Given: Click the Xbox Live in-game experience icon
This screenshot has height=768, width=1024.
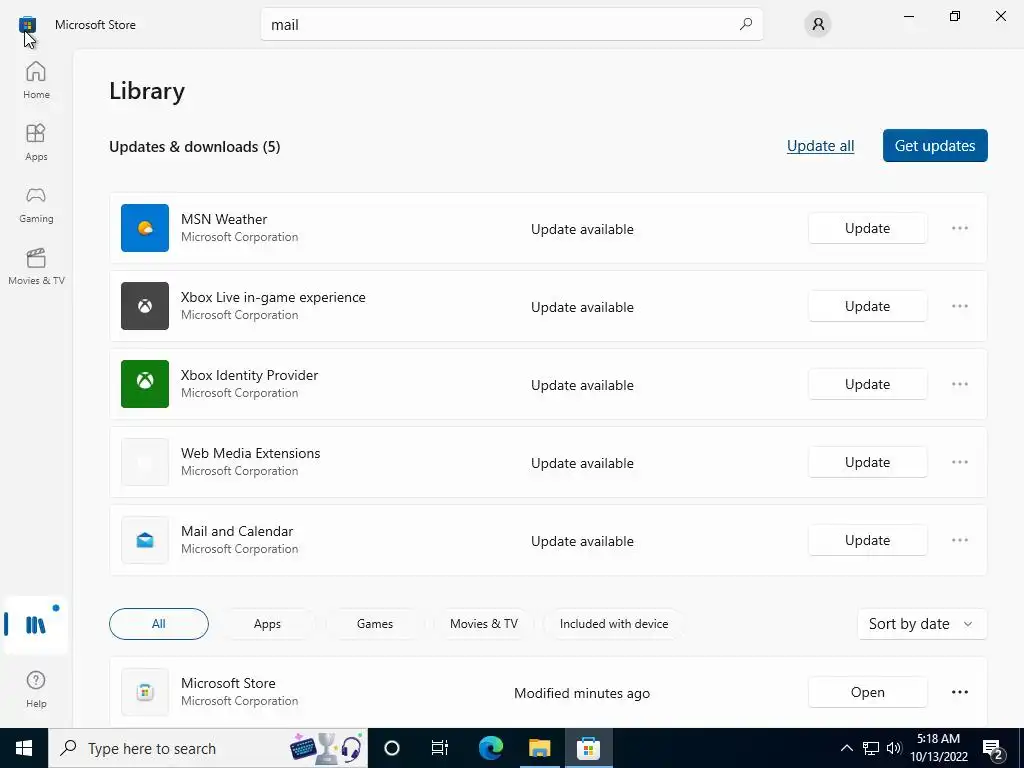Looking at the screenshot, I should coord(145,306).
